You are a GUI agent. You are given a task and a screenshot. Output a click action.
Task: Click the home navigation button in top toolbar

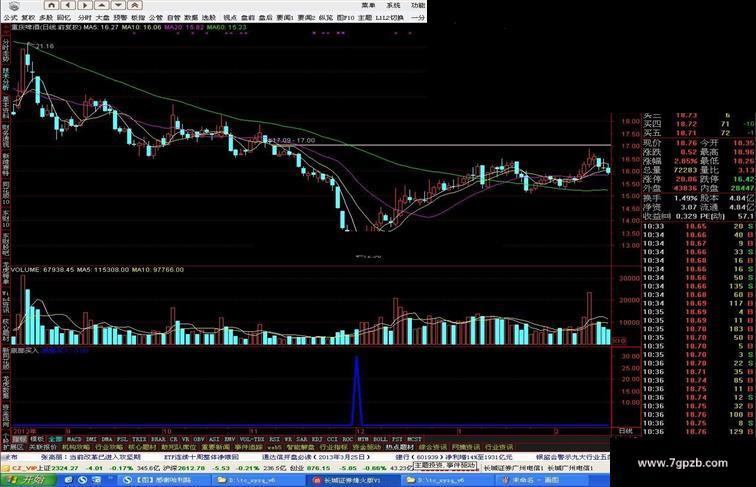[51, 5]
